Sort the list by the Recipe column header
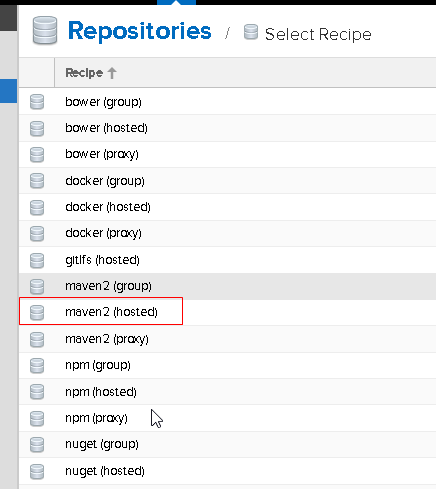This screenshot has height=489, width=436. [x=84, y=73]
